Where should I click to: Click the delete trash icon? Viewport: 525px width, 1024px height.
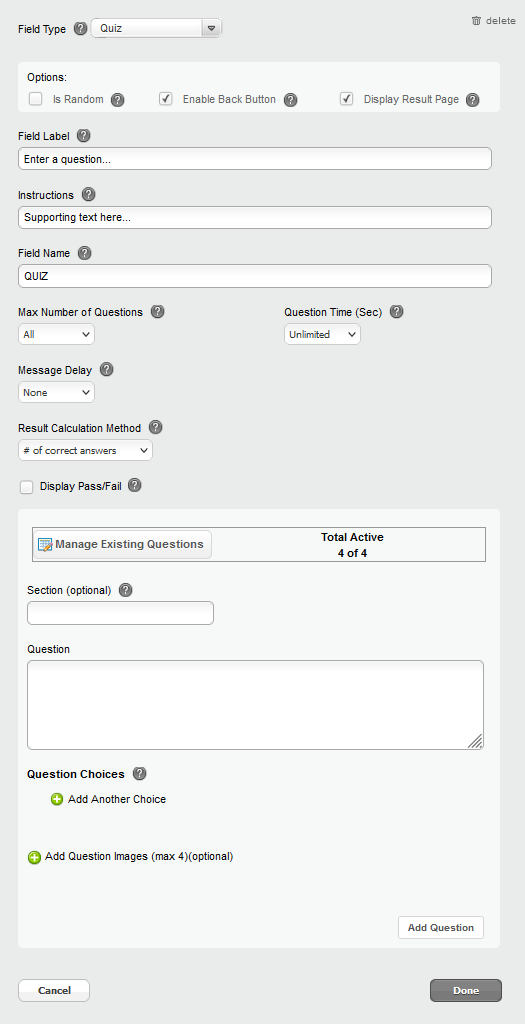(x=476, y=21)
